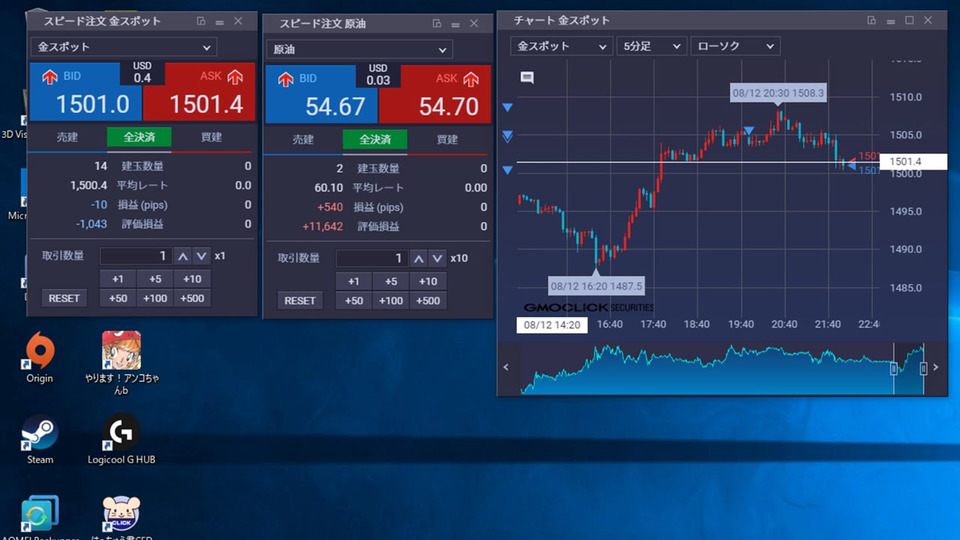Maximize the chart 金スポット window
This screenshot has width=960, height=540.
[909, 20]
